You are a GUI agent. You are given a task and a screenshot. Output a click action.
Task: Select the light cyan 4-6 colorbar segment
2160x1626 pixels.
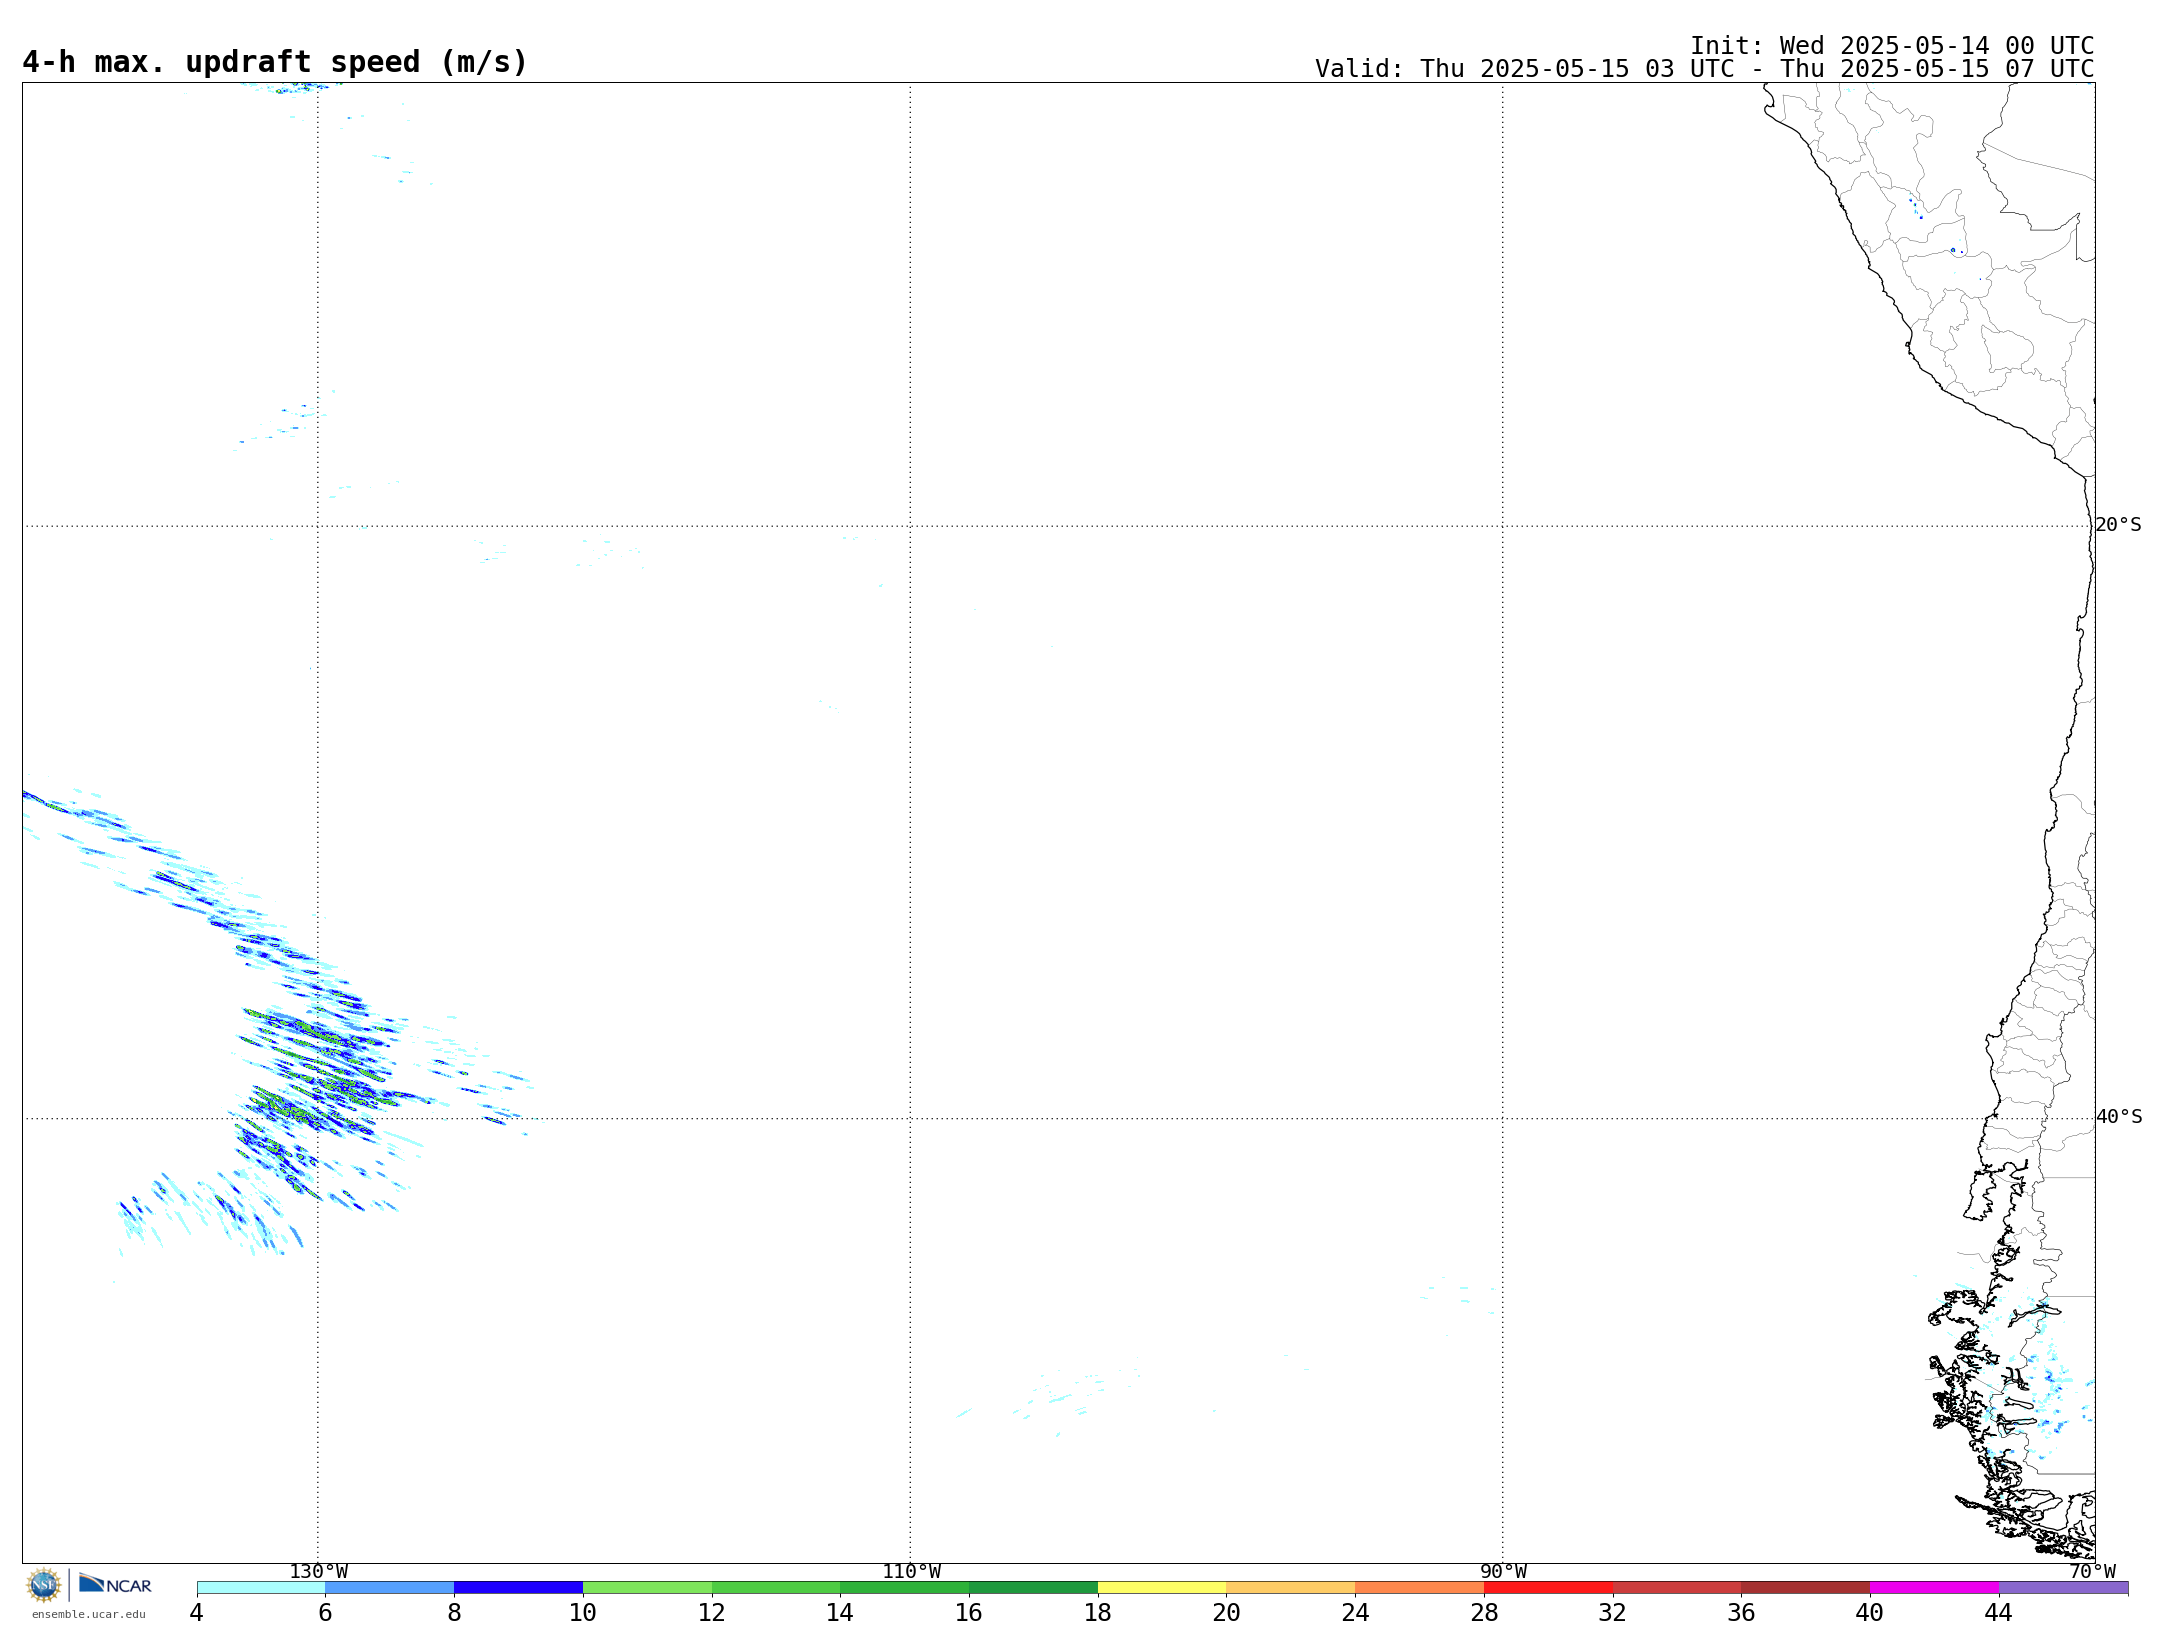(261, 1588)
